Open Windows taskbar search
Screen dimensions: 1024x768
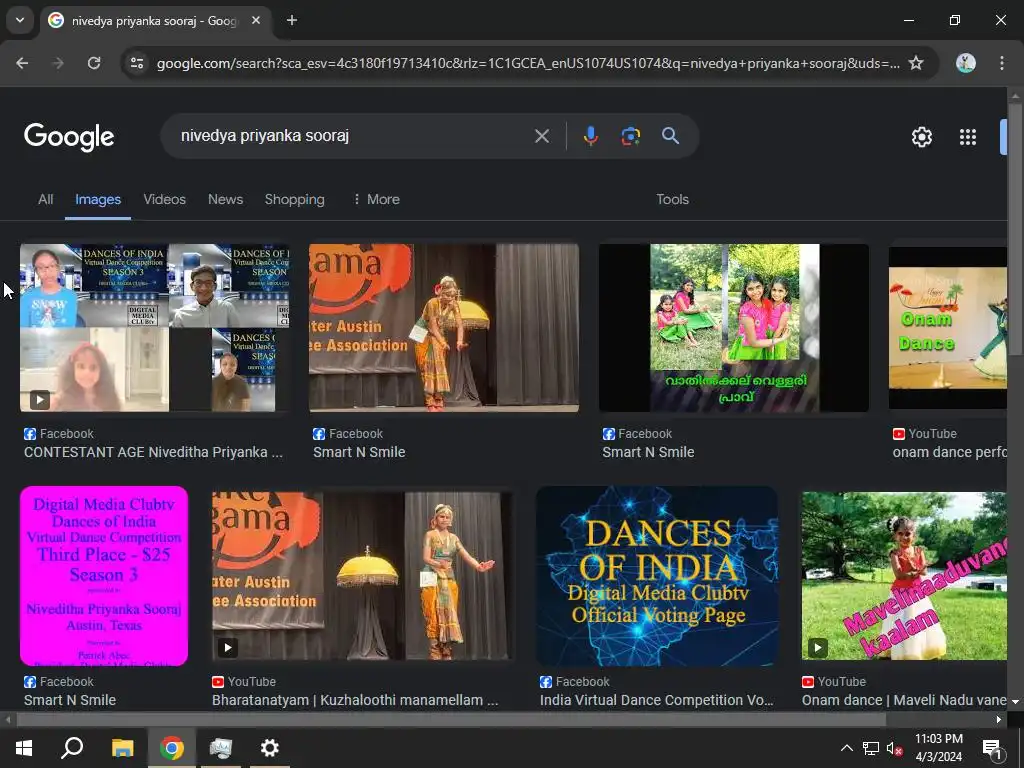tap(72, 748)
